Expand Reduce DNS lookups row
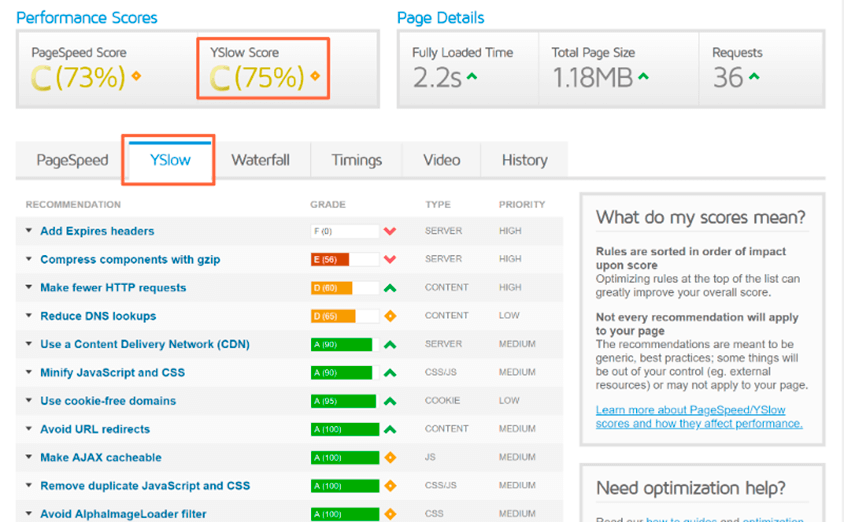 point(29,315)
